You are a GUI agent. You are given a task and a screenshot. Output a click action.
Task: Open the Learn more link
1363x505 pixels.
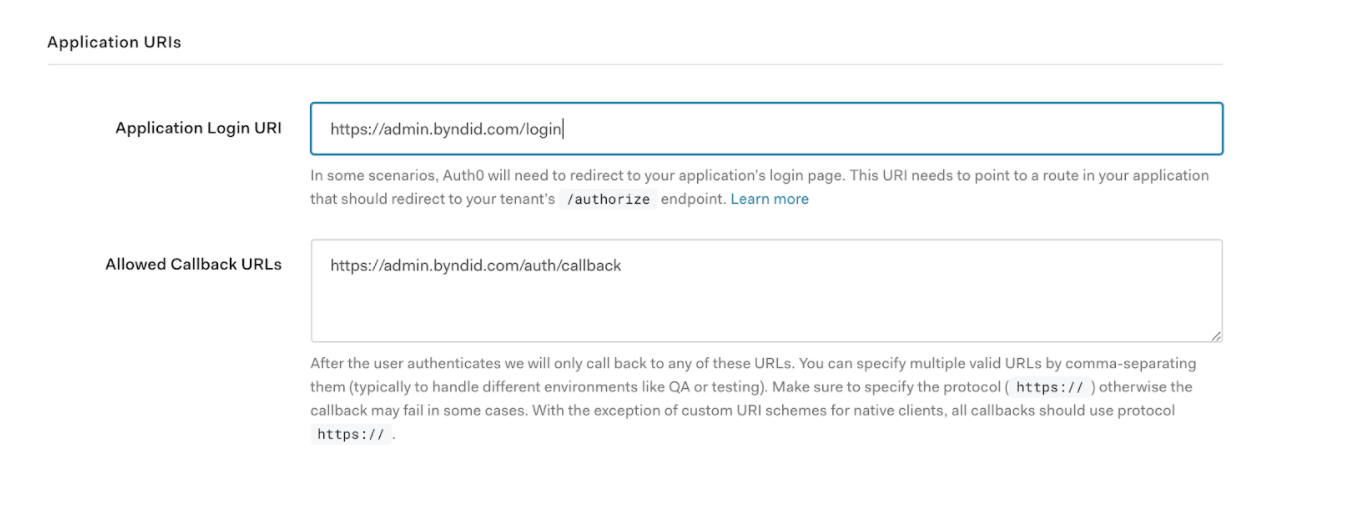pyautogui.click(x=769, y=199)
